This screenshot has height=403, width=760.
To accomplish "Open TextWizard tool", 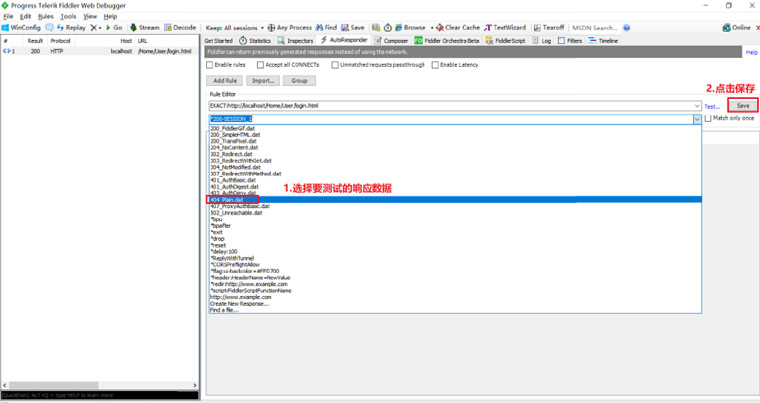I will pos(505,28).
